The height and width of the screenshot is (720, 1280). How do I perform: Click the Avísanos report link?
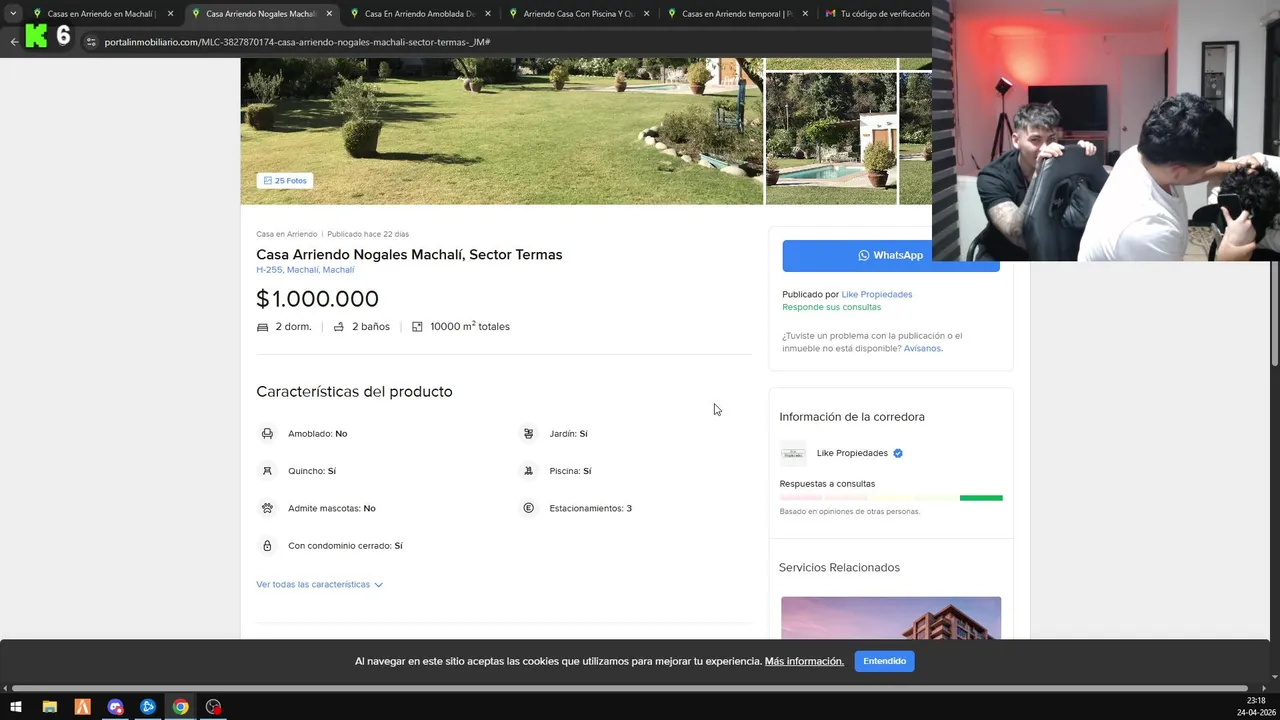point(923,348)
